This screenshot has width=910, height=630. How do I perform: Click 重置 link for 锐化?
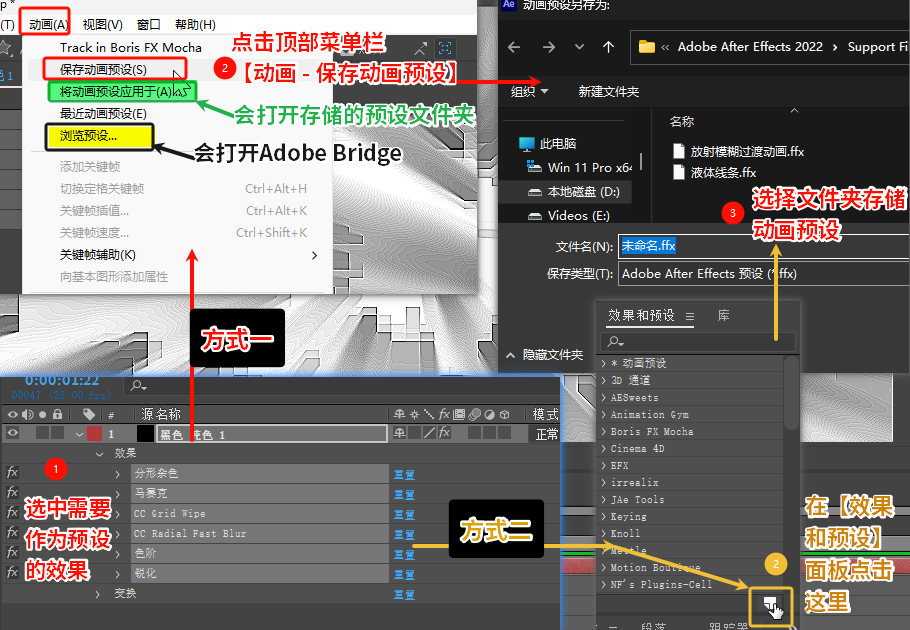pyautogui.click(x=404, y=574)
